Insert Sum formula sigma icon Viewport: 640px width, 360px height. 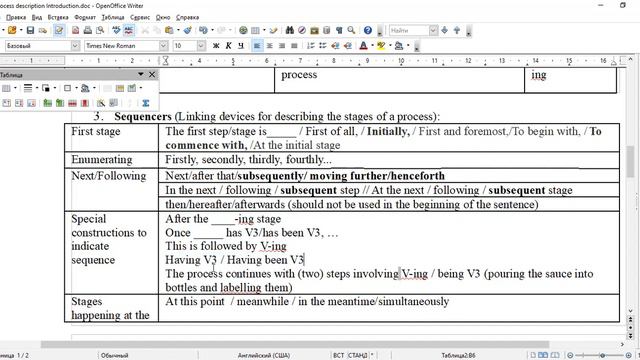[146, 103]
